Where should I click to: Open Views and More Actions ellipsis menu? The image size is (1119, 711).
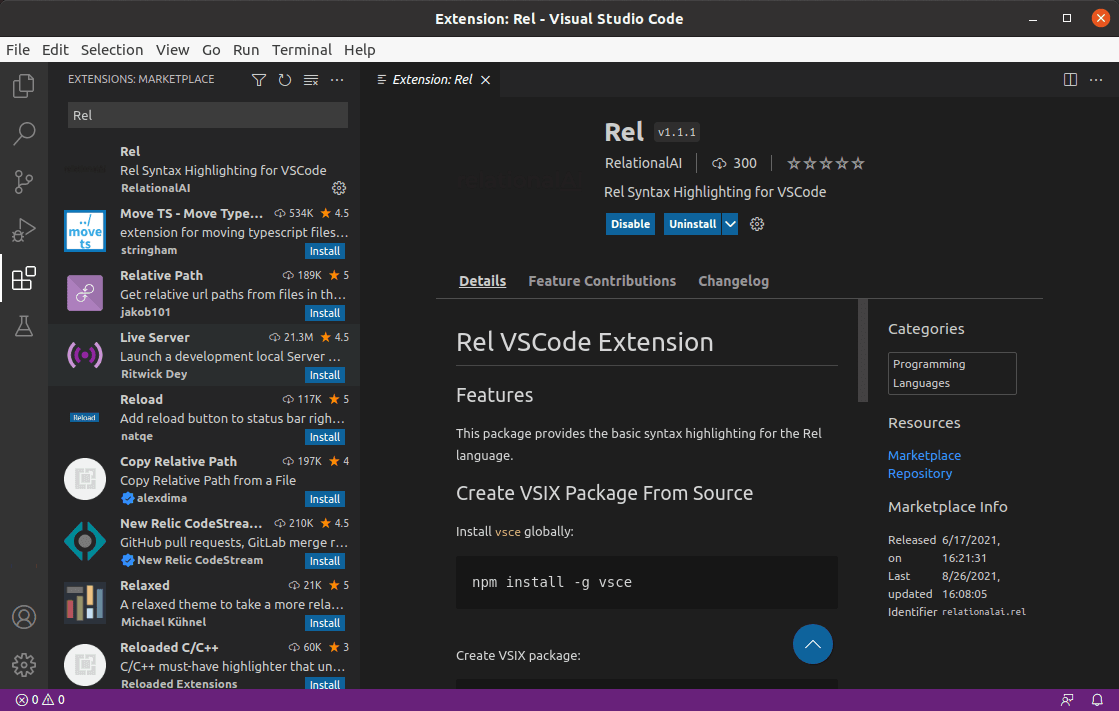pyautogui.click(x=337, y=80)
